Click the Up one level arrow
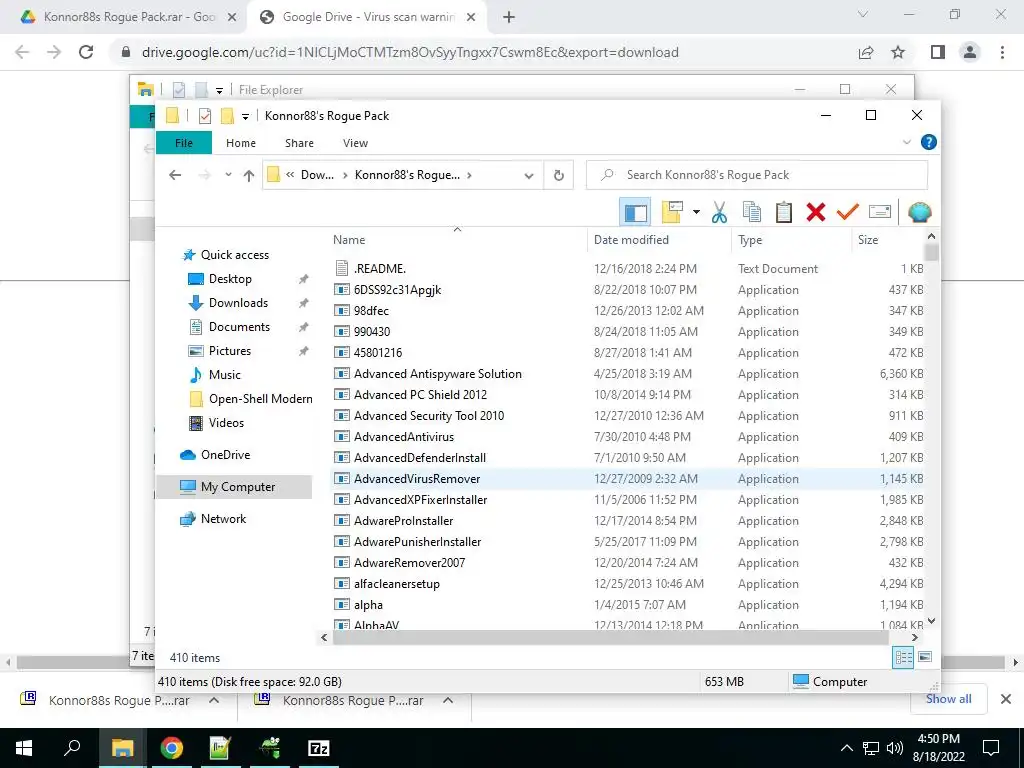The image size is (1024, 768). [249, 175]
